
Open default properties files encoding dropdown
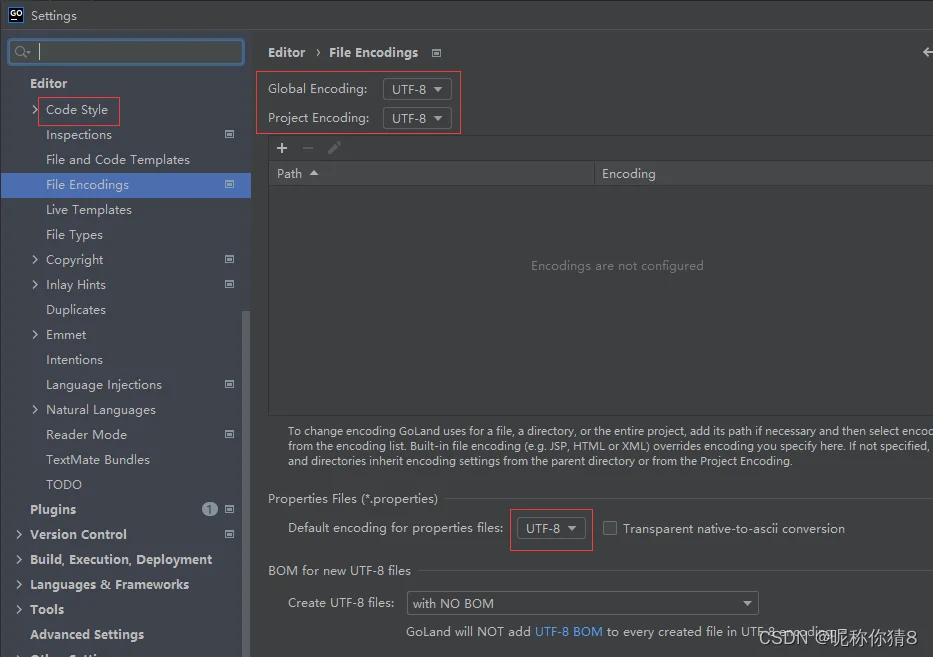click(551, 528)
